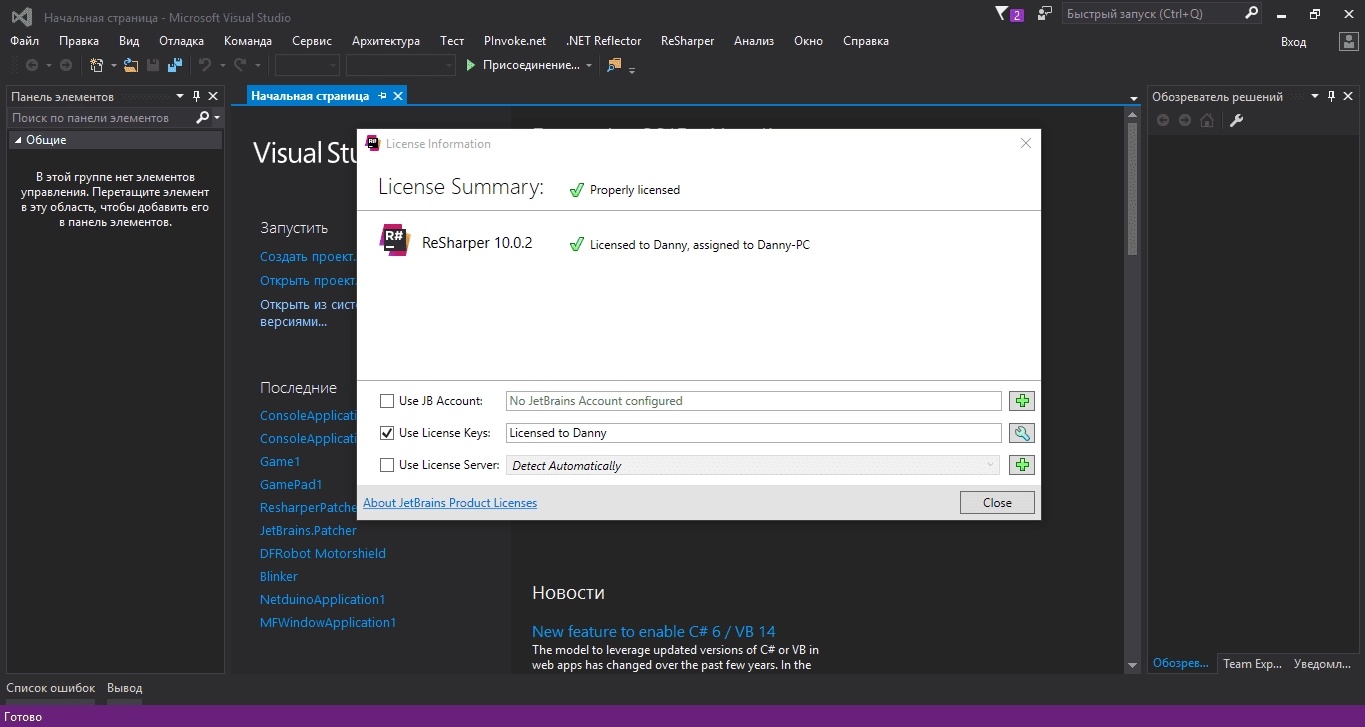Click the license key text field
The height and width of the screenshot is (727, 1365).
(753, 433)
